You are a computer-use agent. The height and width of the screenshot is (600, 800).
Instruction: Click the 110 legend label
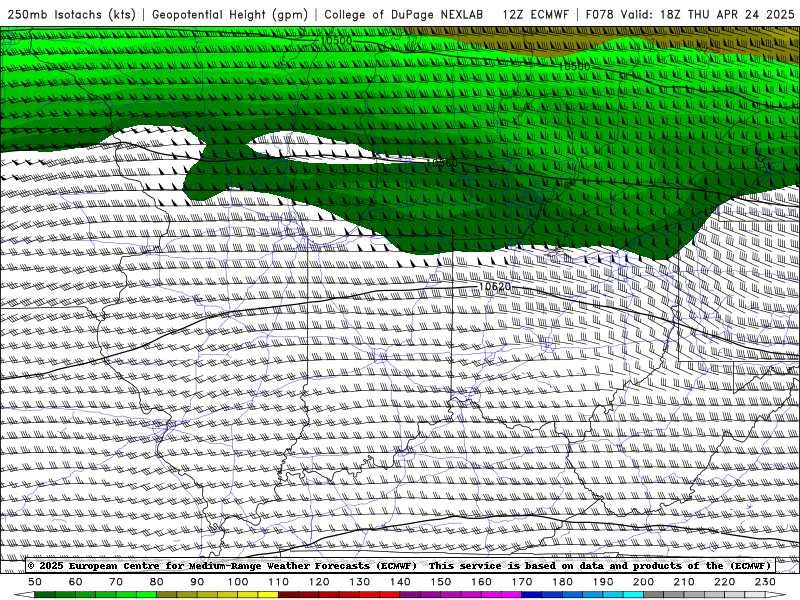pyautogui.click(x=279, y=582)
